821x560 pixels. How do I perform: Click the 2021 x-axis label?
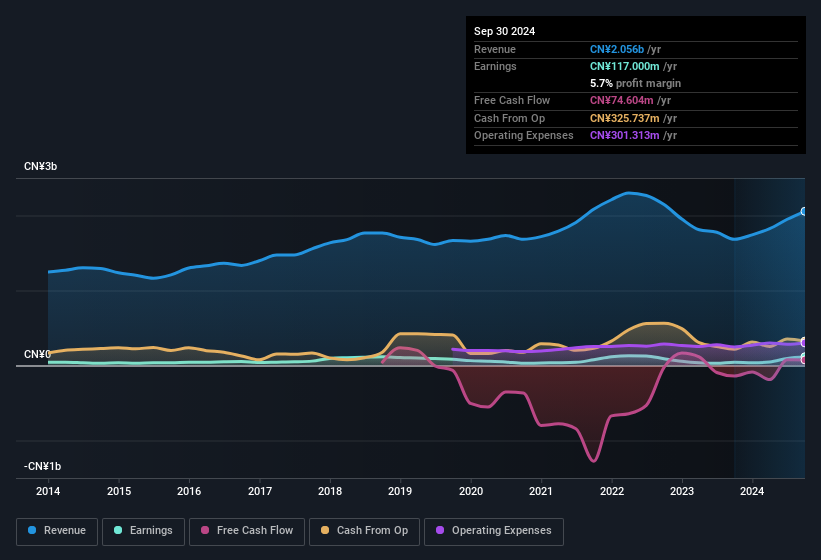[x=541, y=491]
